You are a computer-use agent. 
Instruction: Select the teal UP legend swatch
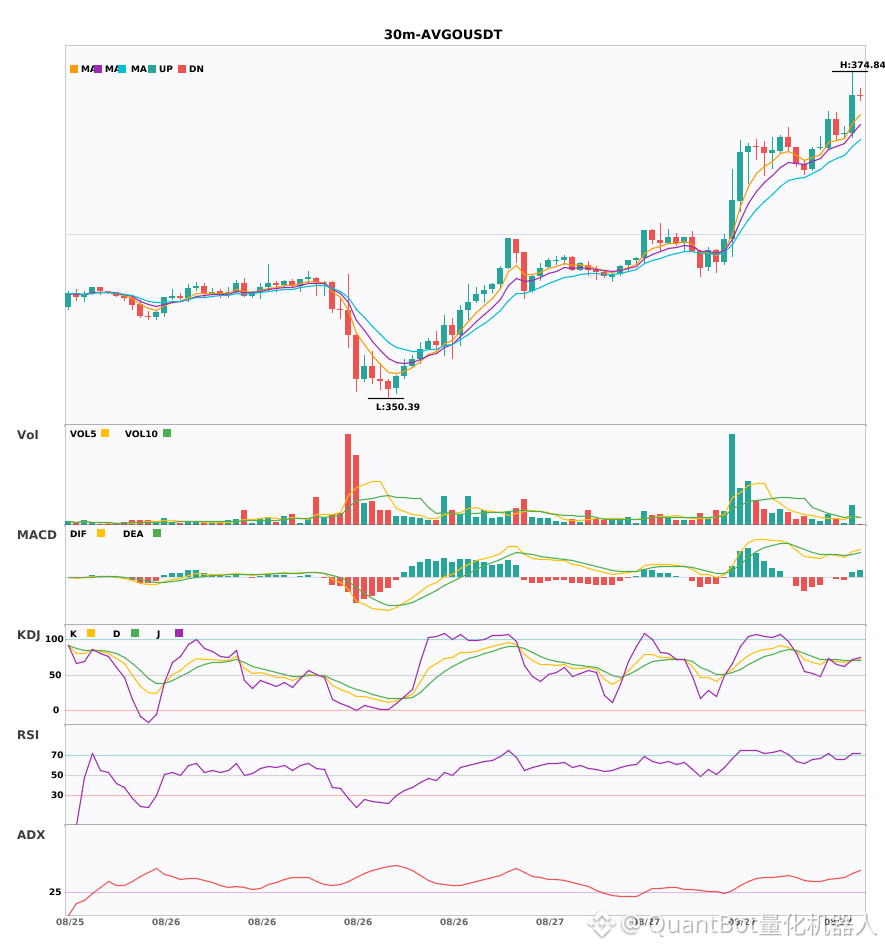pos(152,69)
